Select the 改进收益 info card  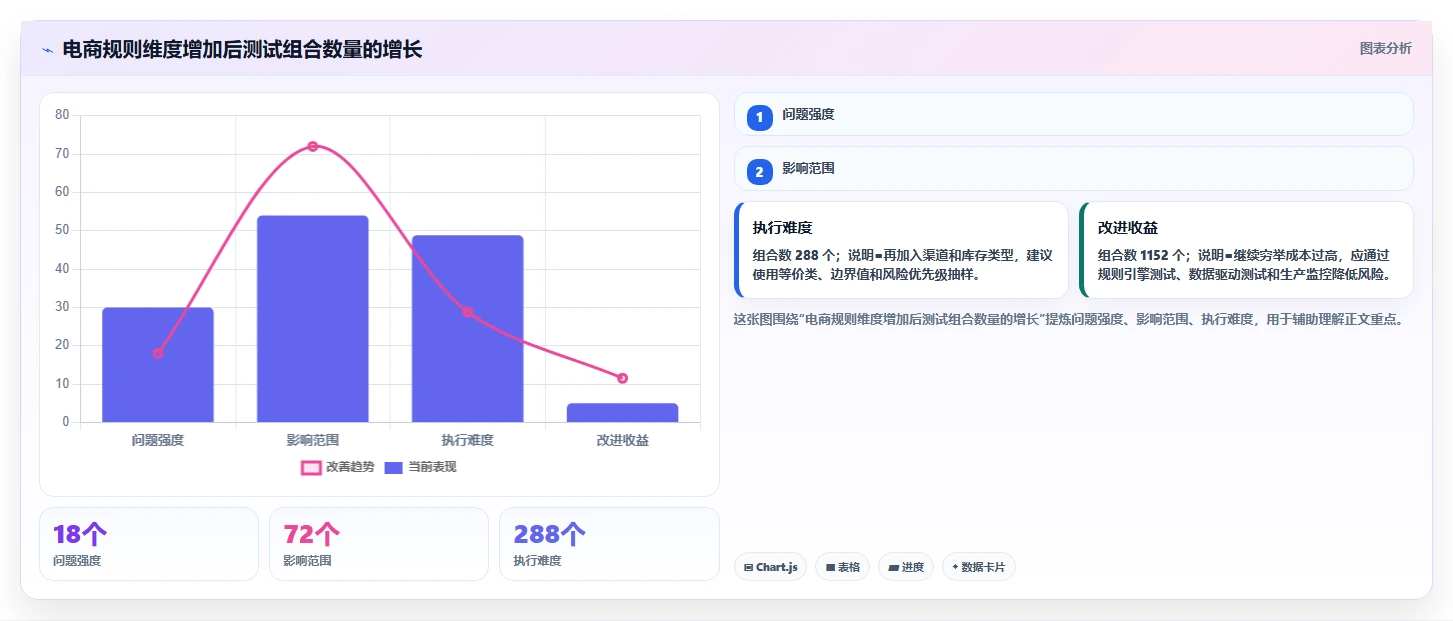coord(1246,250)
